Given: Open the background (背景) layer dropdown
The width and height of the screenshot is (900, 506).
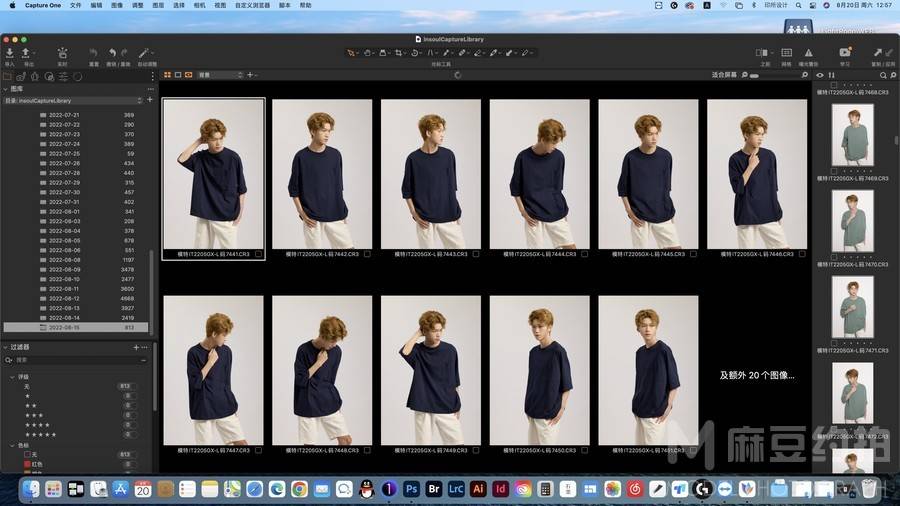Looking at the screenshot, I should point(220,75).
